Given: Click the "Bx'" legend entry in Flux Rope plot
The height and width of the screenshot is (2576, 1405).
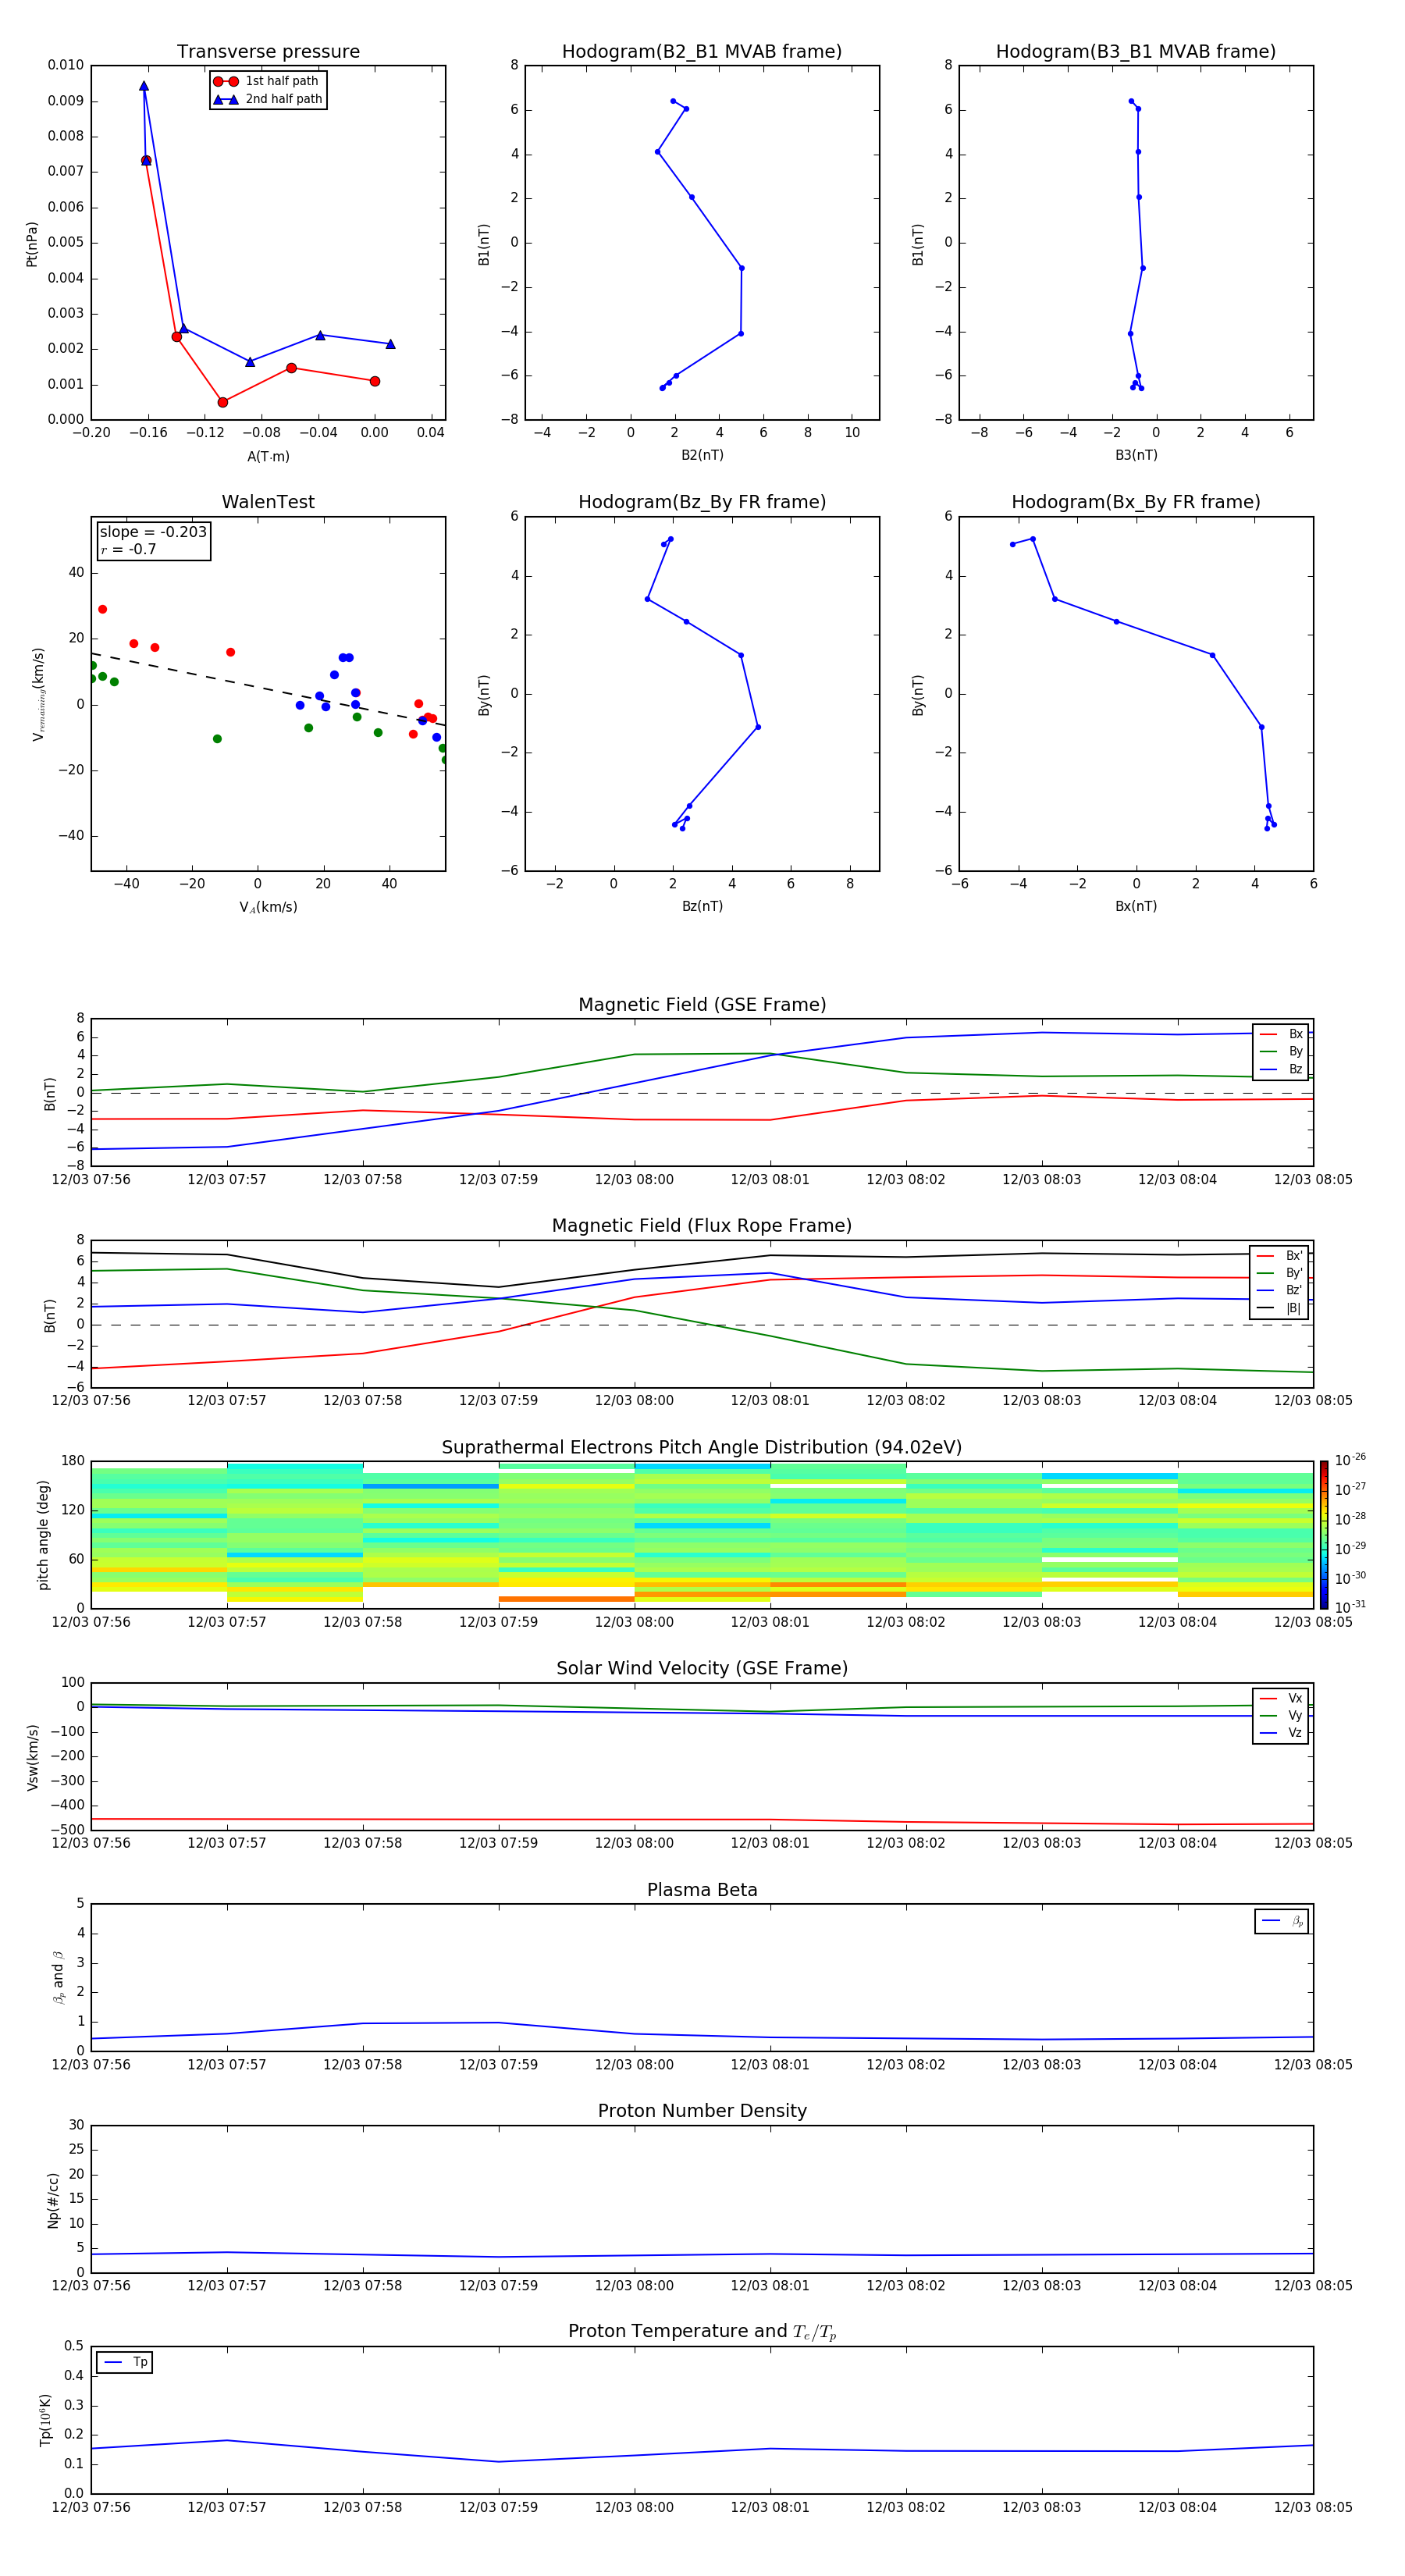Looking at the screenshot, I should pyautogui.click(x=1279, y=1256).
